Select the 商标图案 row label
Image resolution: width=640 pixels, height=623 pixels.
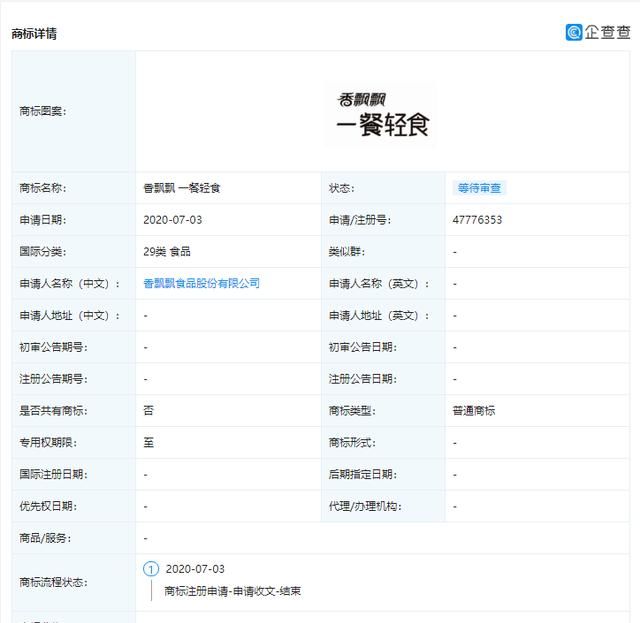(x=43, y=111)
